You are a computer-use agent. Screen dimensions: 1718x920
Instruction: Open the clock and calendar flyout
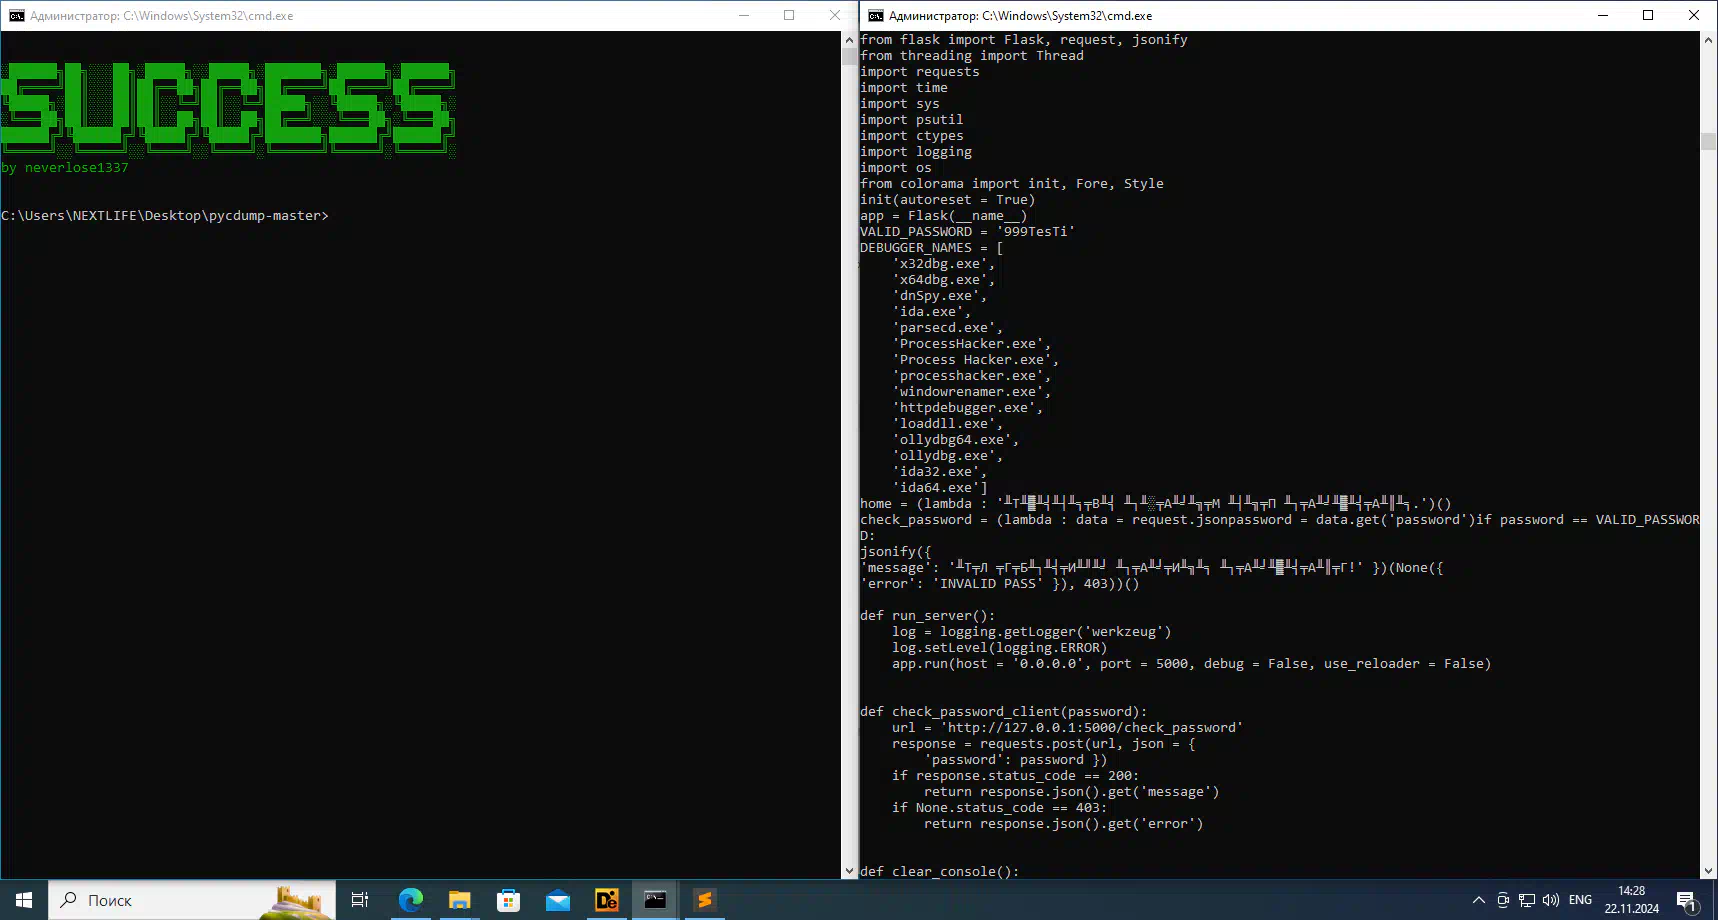coord(1631,900)
